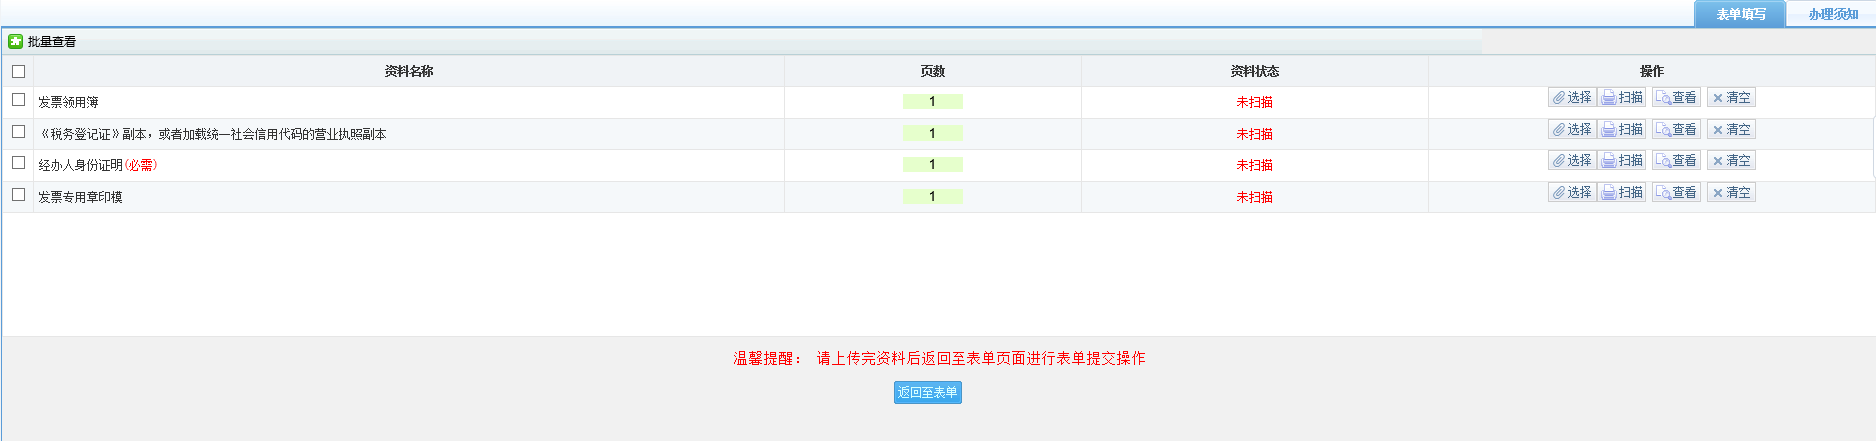
Task: Click 查看 magnifier icon for 税务登记证 row
Action: (x=1663, y=130)
